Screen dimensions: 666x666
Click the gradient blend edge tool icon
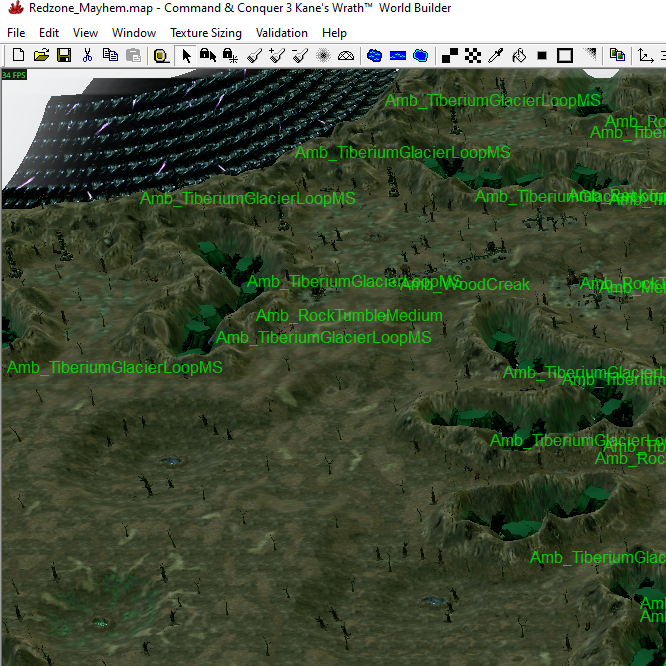click(590, 54)
